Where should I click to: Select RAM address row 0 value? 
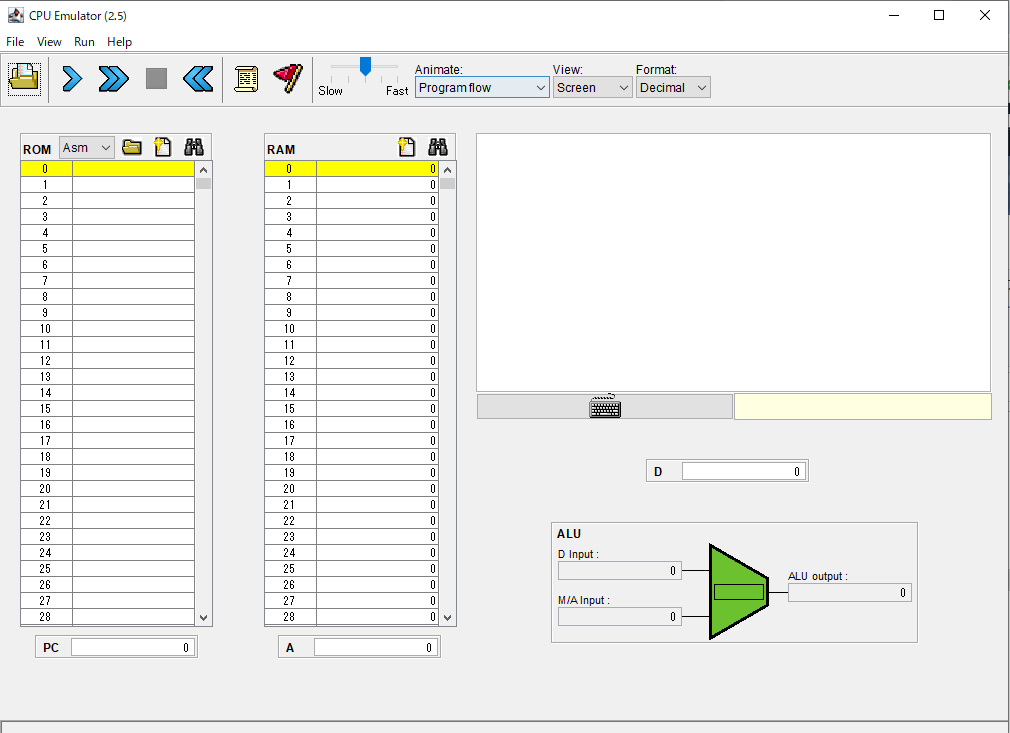pos(377,169)
